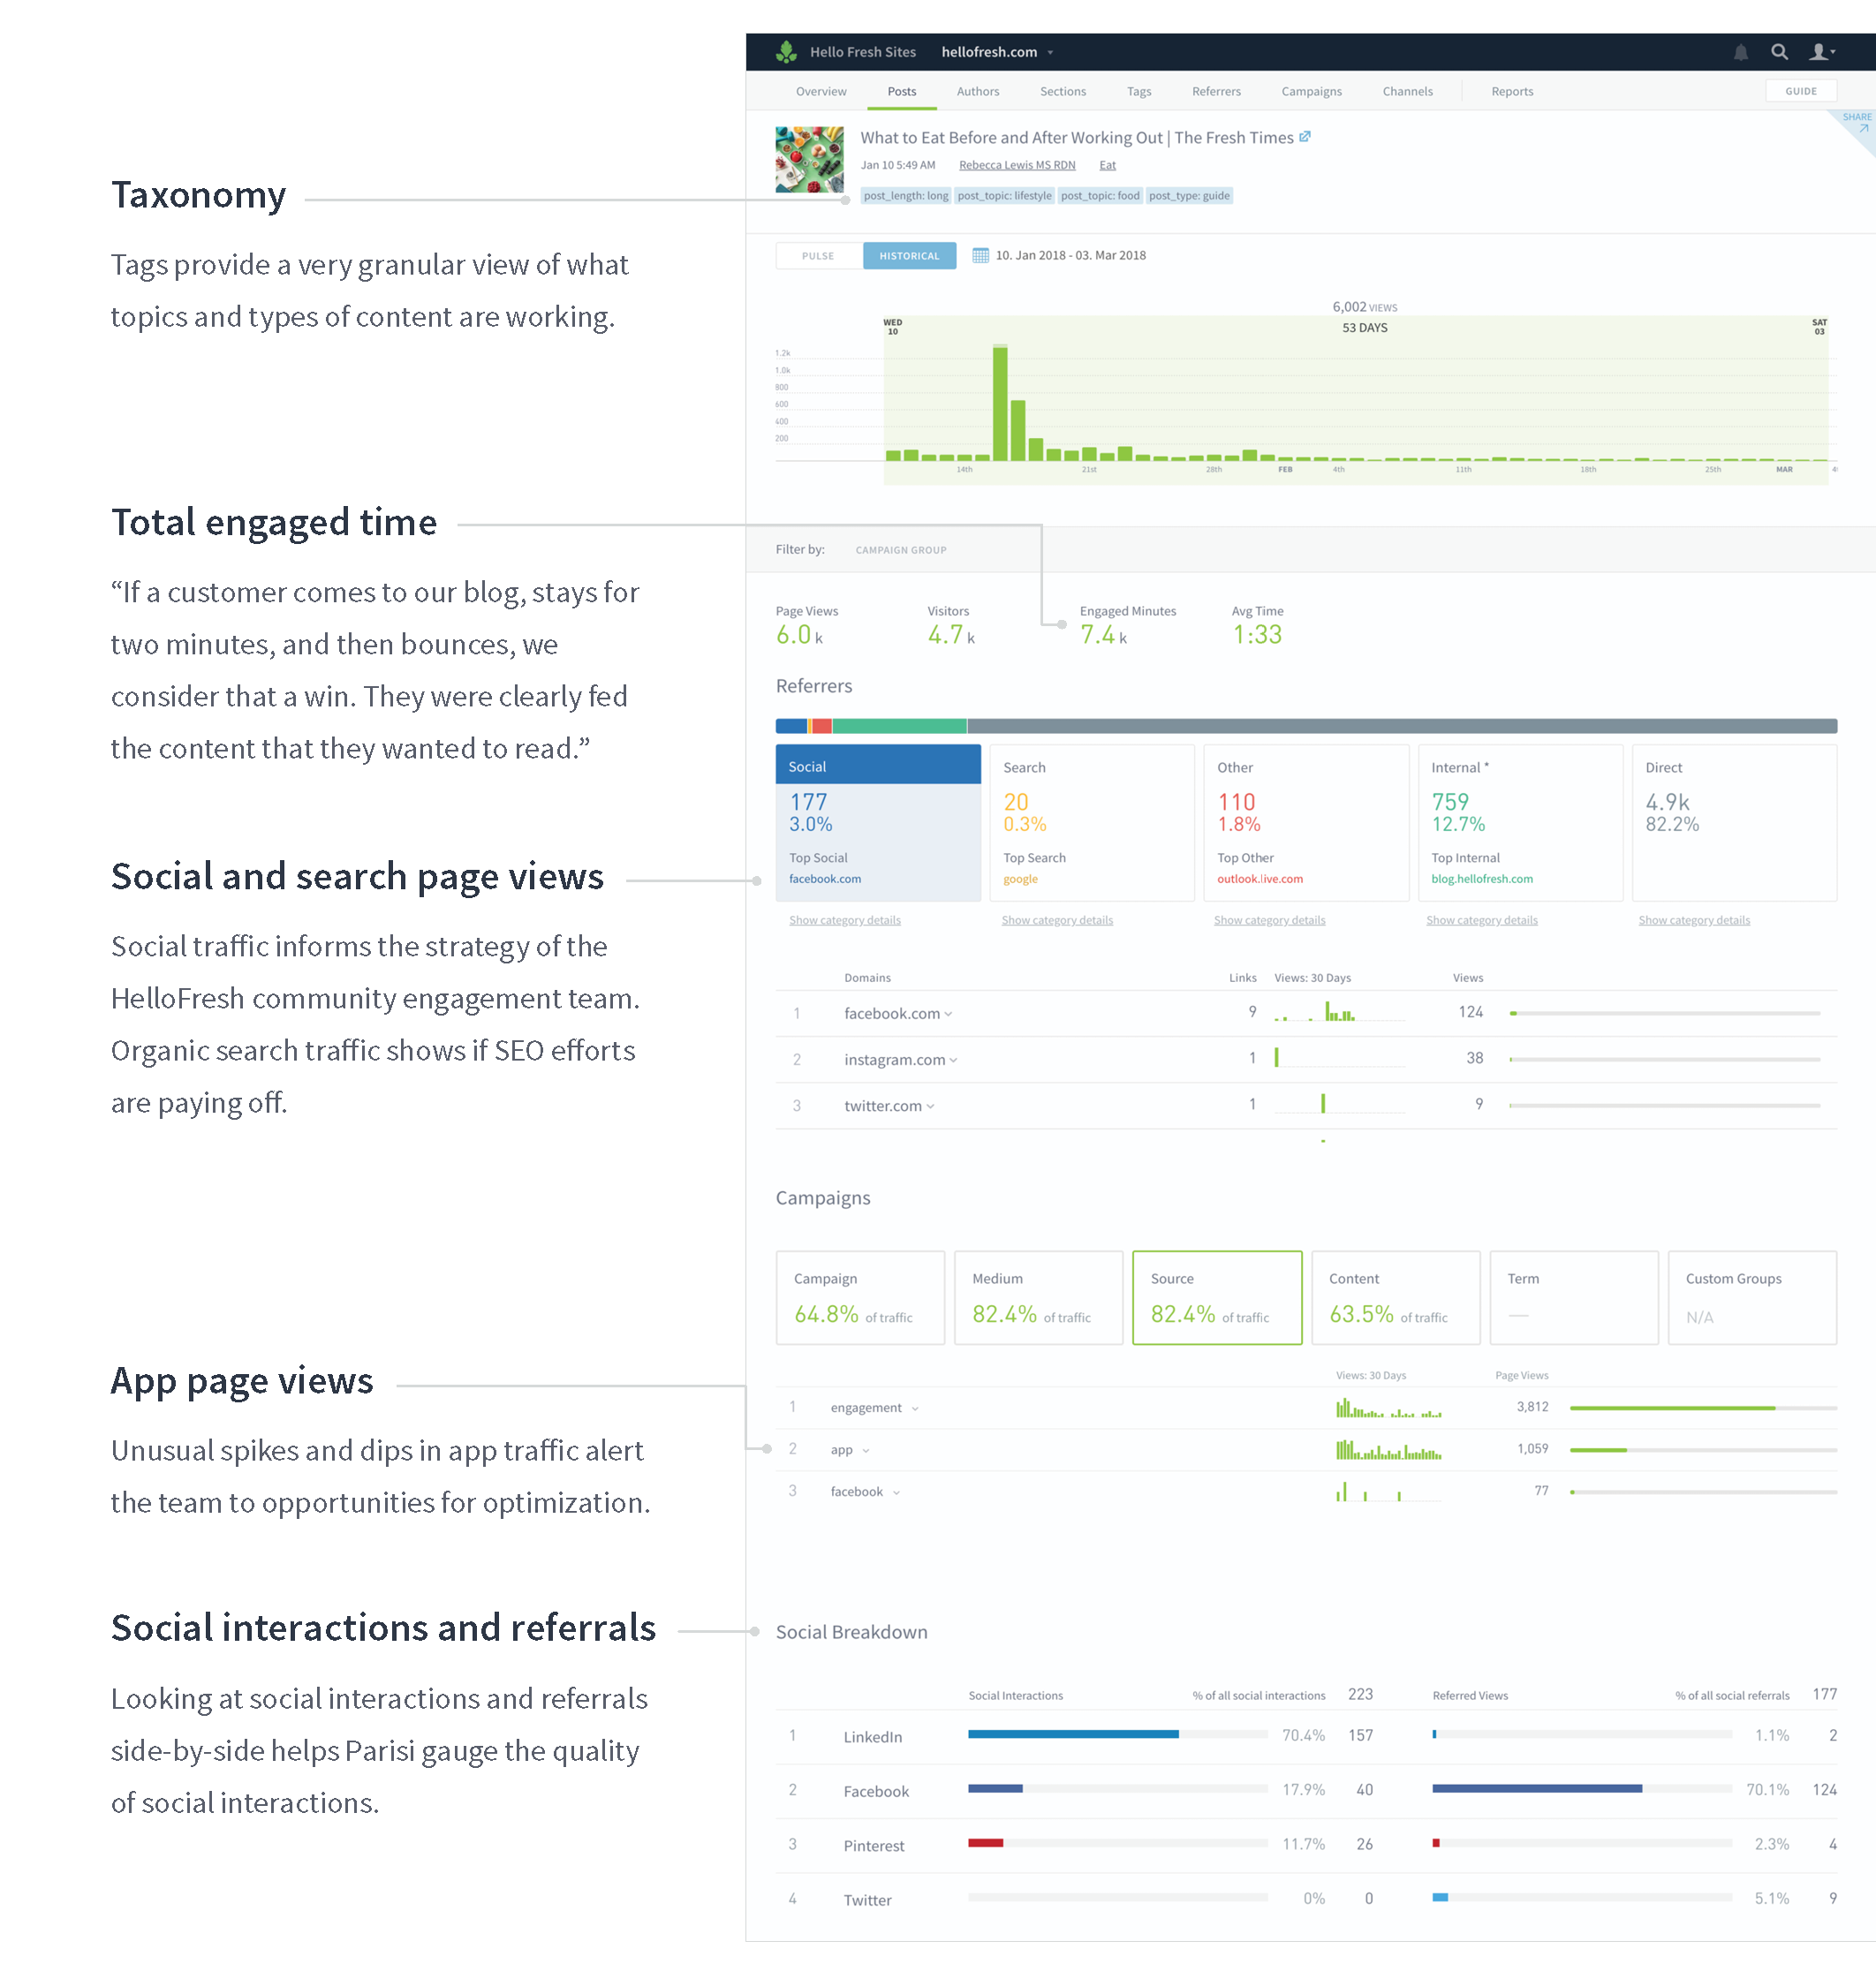The height and width of the screenshot is (1979, 1876).
Task: Open the Tags tab
Action: pos(1139,91)
